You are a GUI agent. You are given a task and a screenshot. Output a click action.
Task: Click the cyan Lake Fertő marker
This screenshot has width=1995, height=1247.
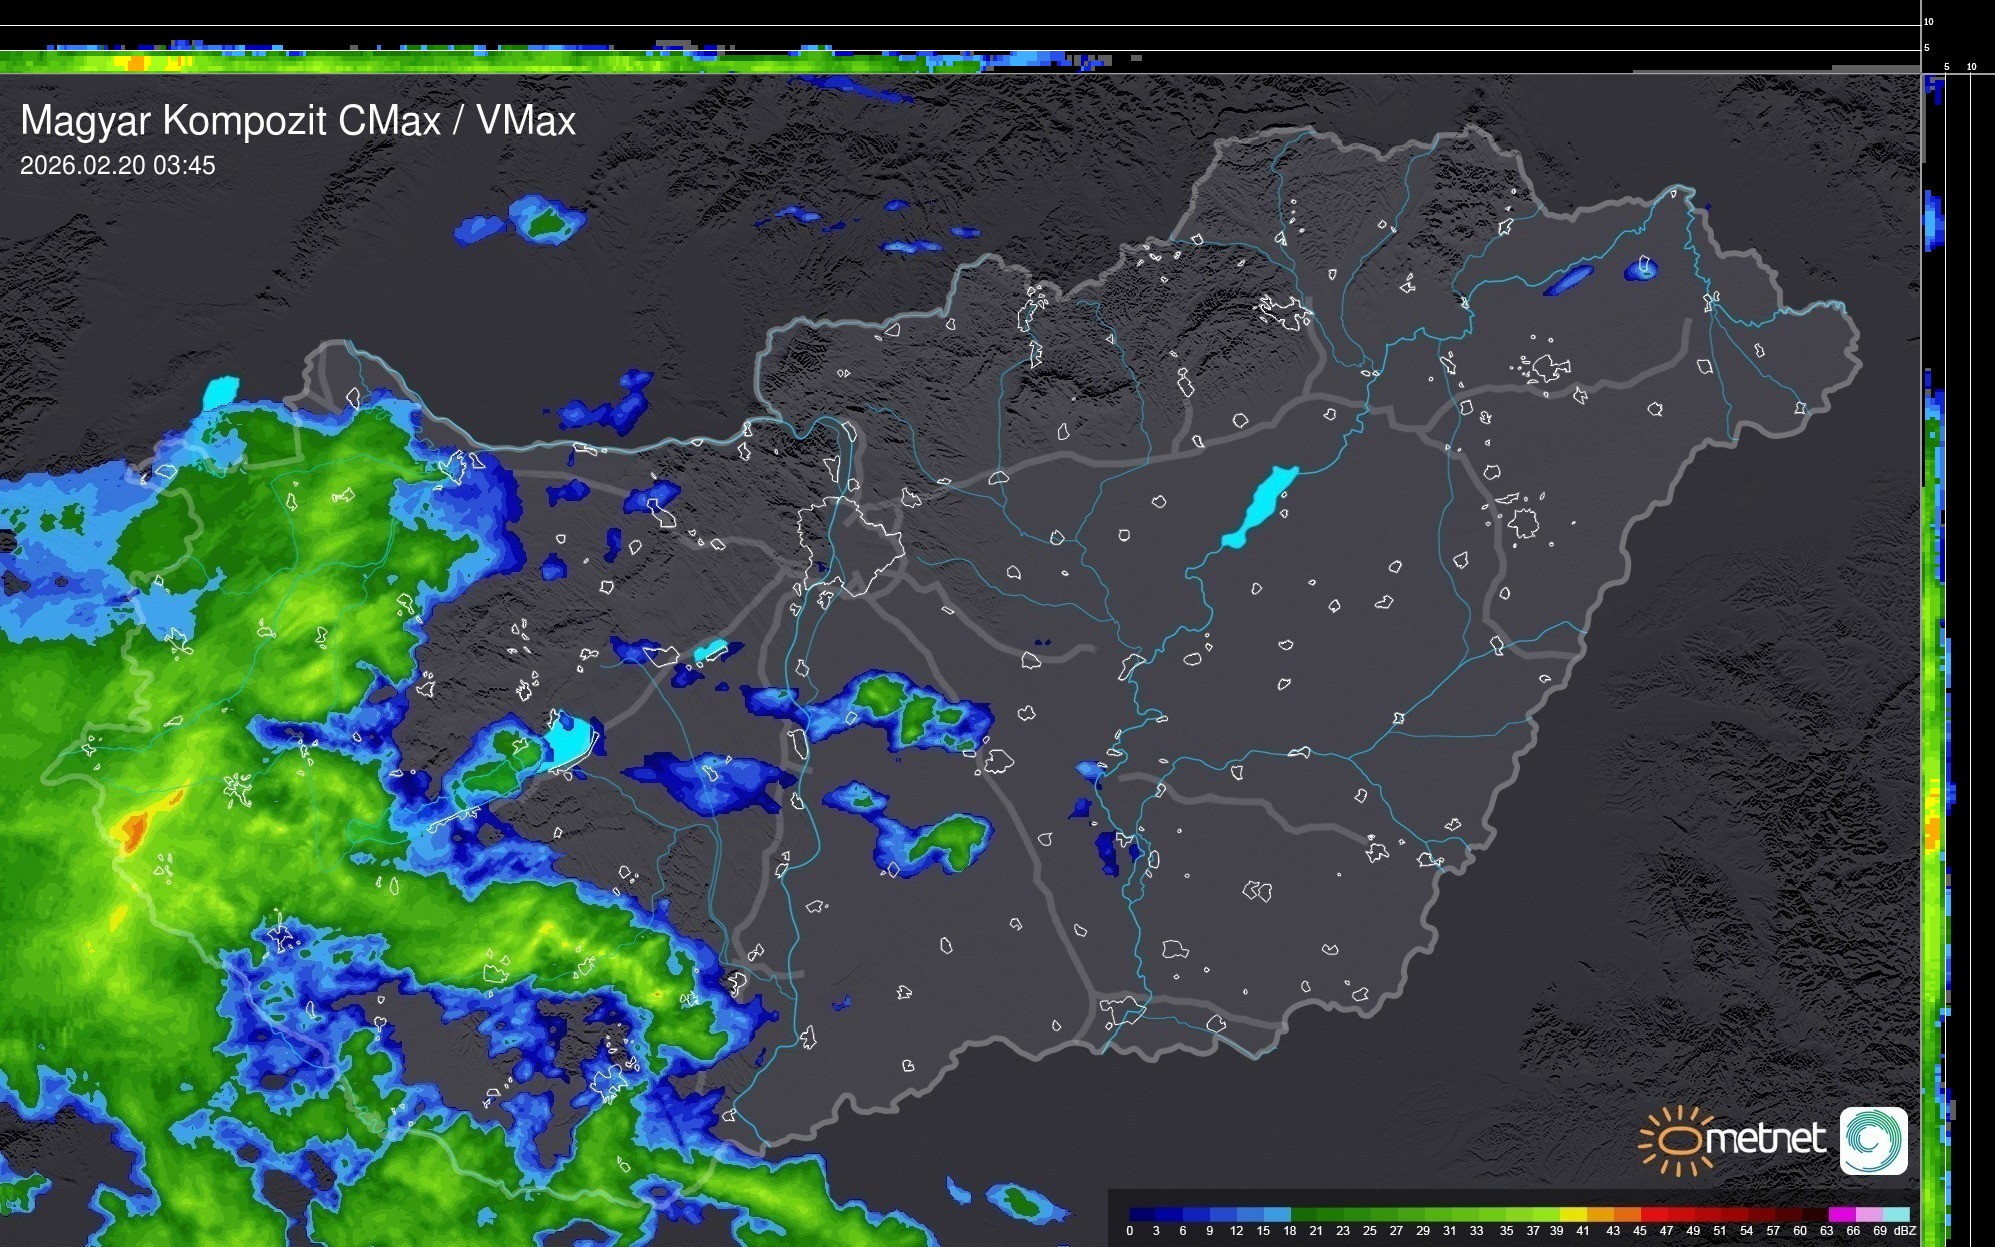pos(221,392)
